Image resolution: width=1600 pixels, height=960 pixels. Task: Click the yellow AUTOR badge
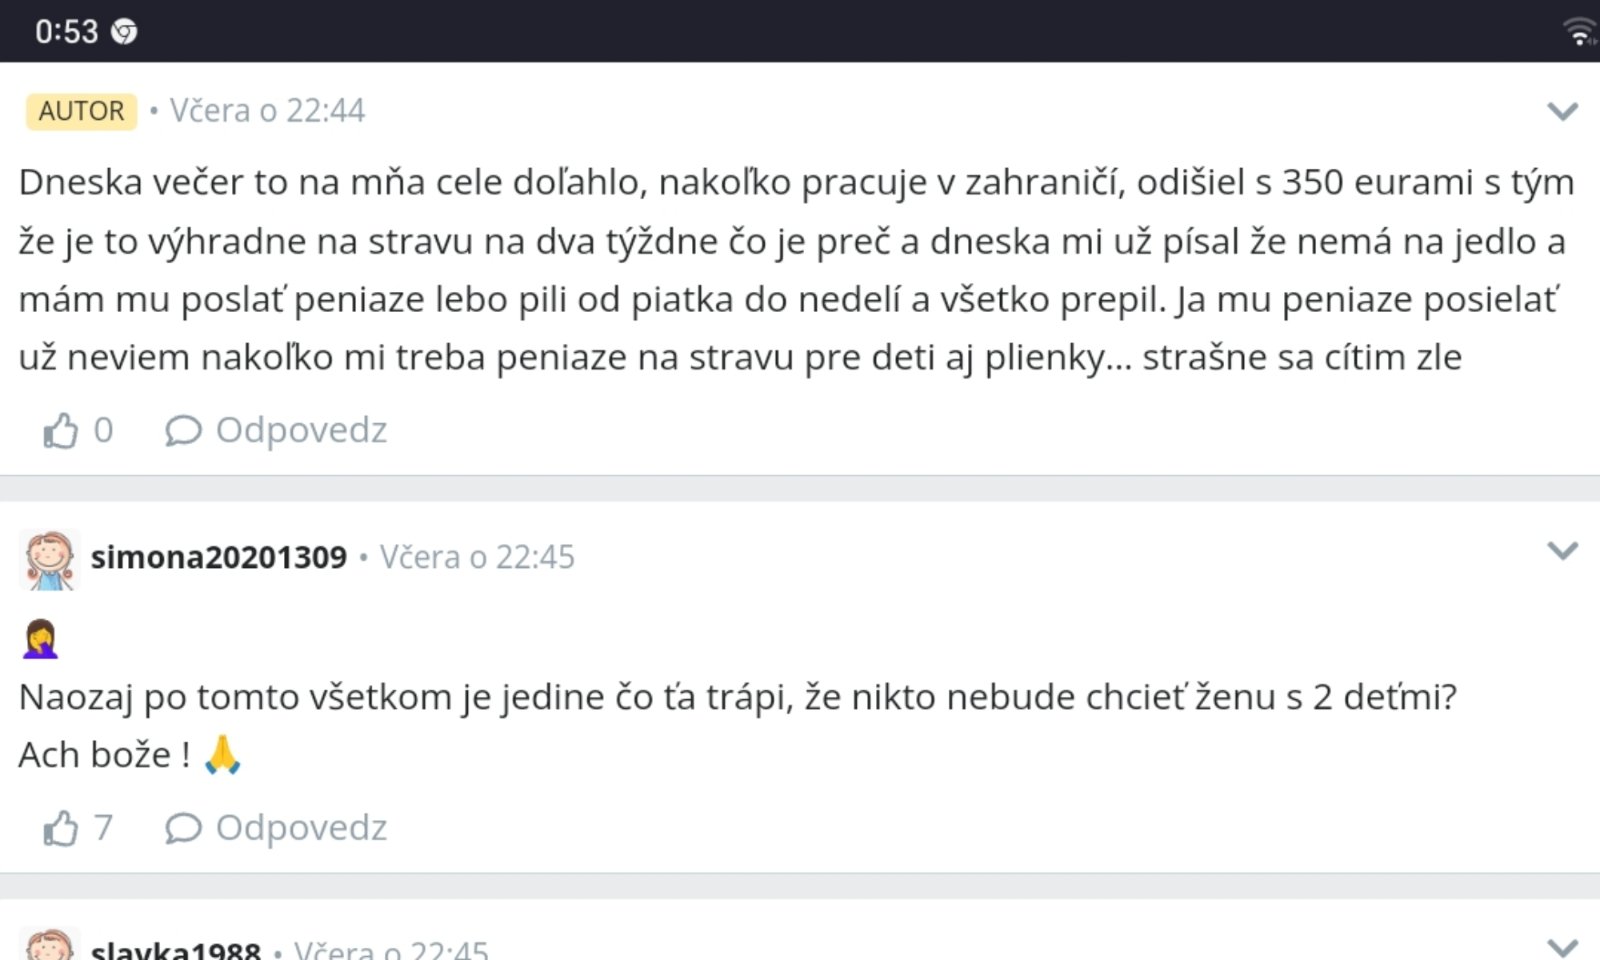coord(81,111)
